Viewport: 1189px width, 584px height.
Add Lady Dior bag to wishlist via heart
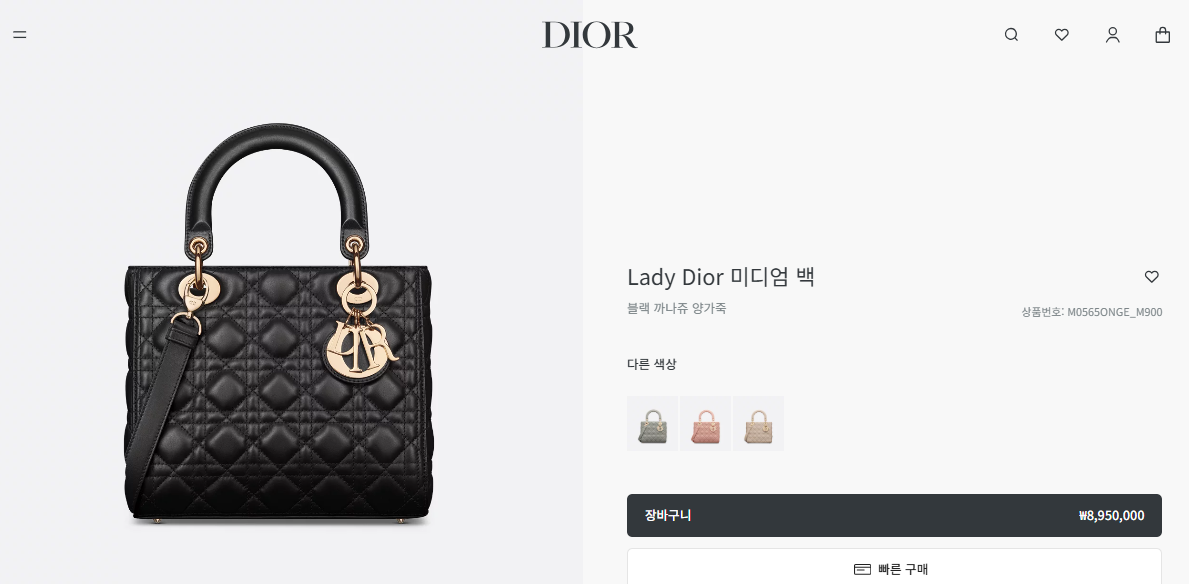tap(1151, 277)
